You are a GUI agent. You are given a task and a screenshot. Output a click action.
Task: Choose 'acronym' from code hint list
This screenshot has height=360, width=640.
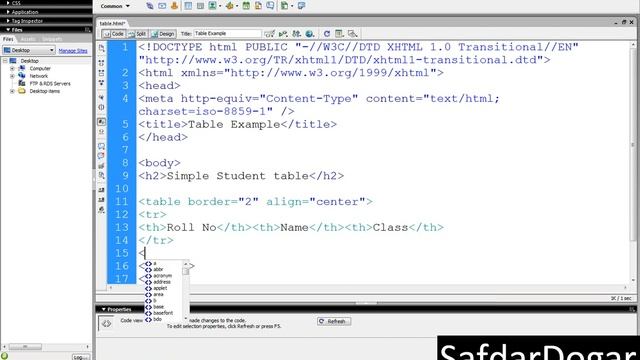pos(162,276)
